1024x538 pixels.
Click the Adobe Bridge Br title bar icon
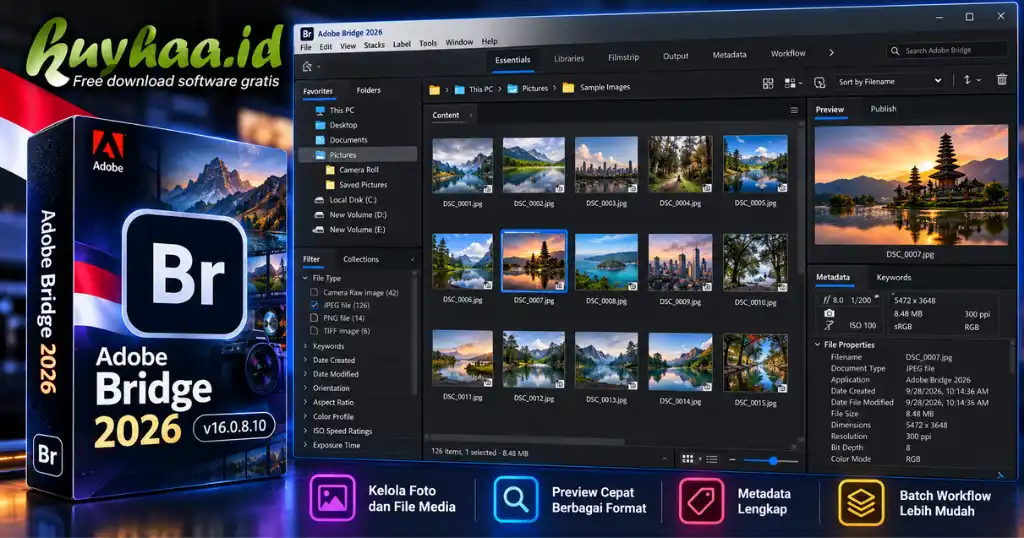[307, 34]
